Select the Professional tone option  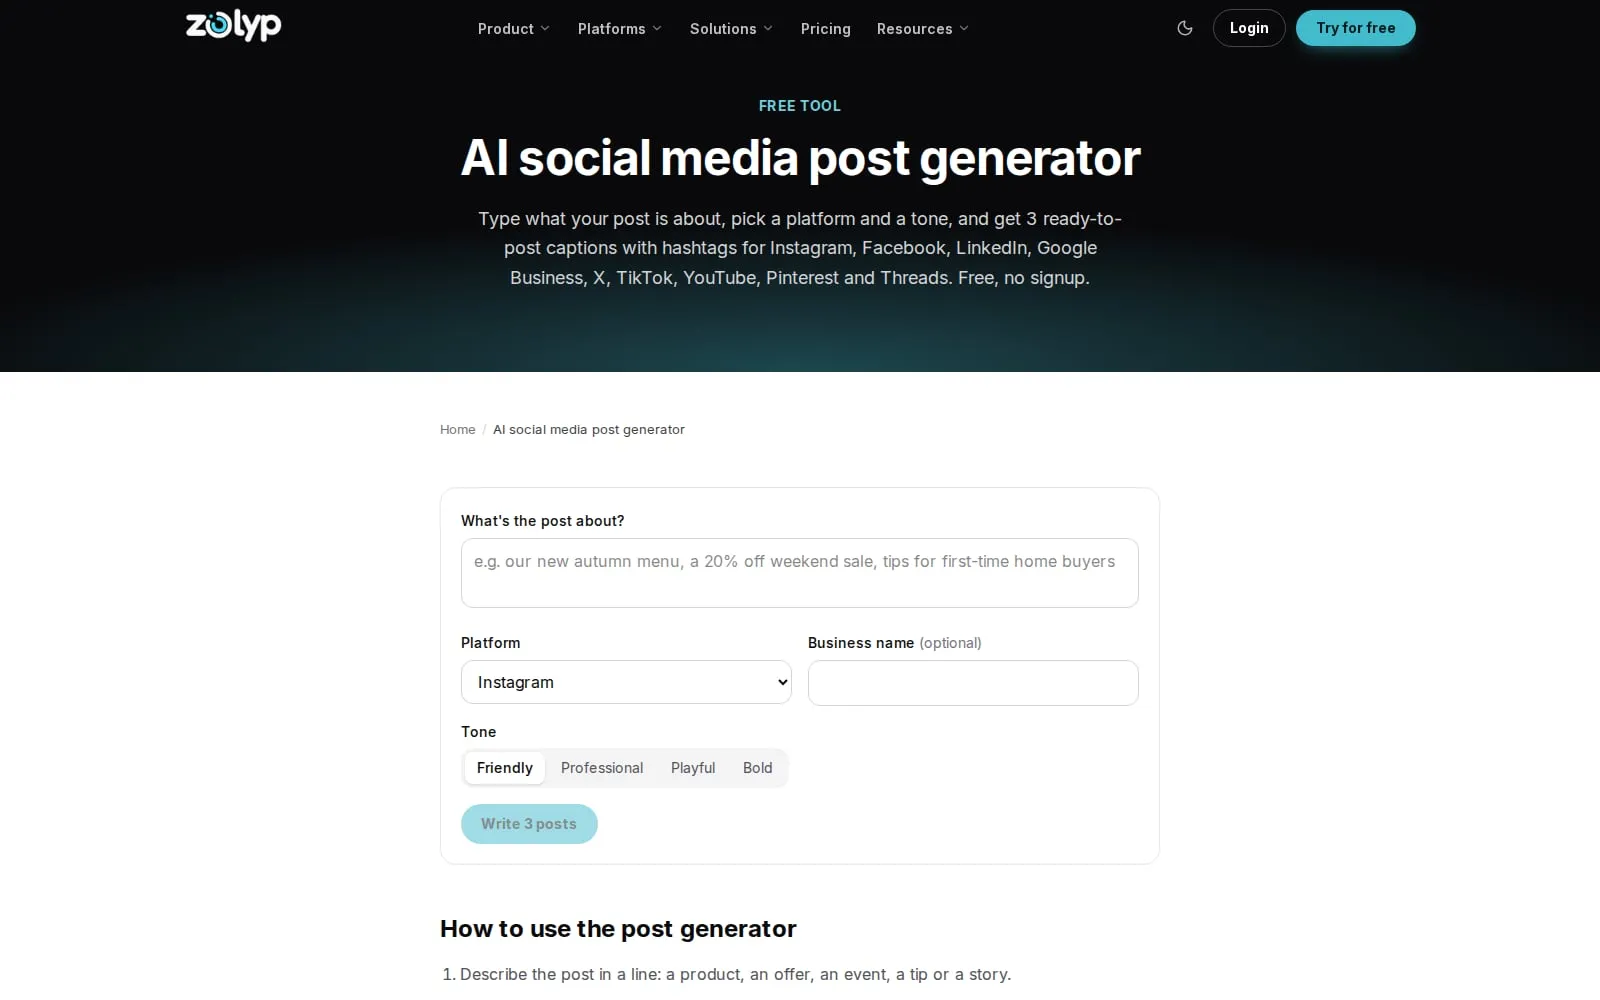pos(602,768)
